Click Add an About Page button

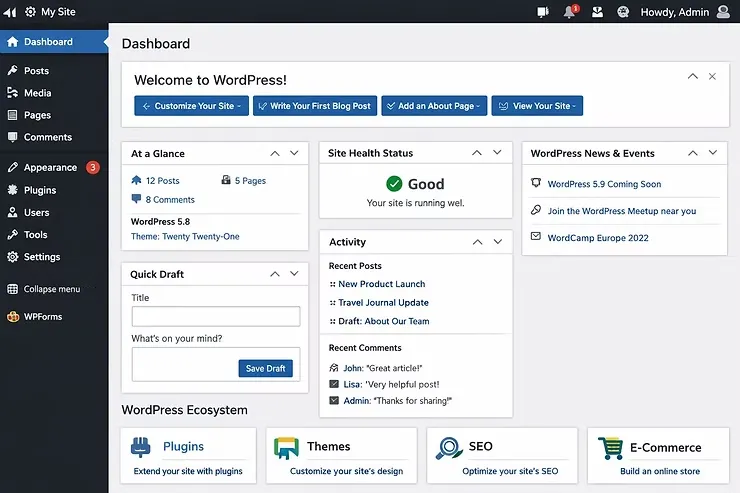point(434,106)
